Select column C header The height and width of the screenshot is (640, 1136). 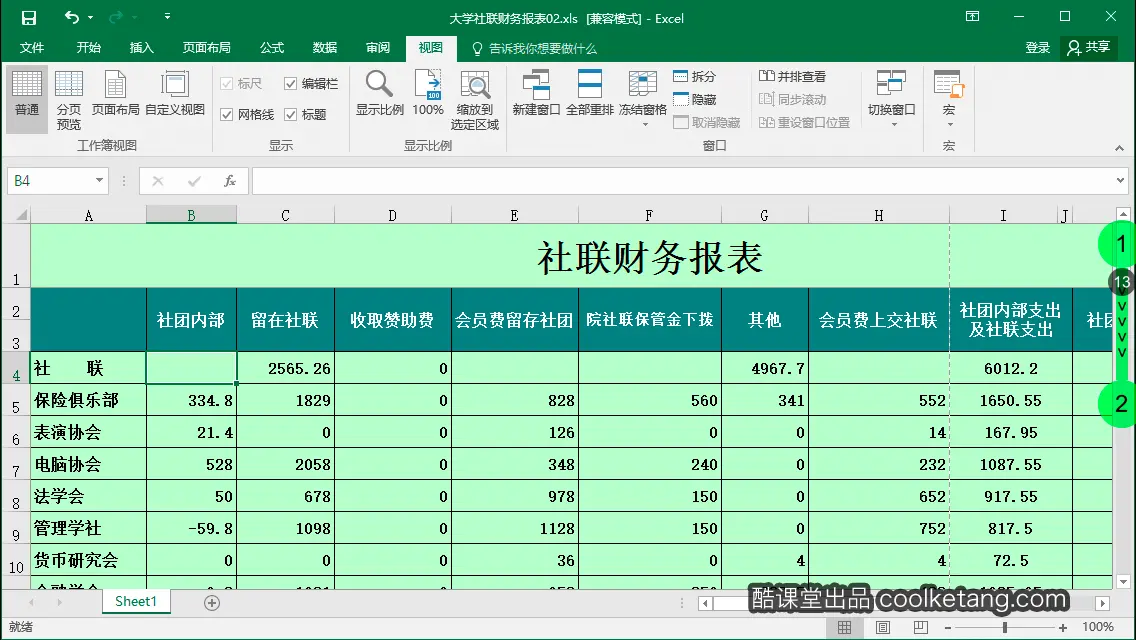(x=285, y=215)
